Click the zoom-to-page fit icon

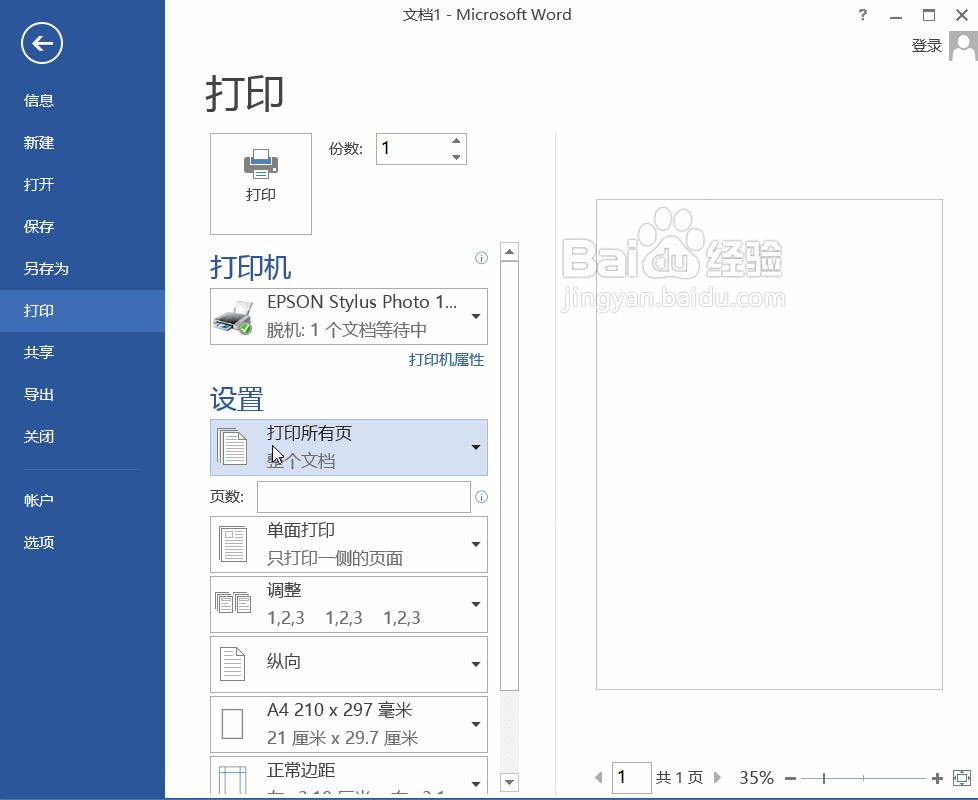pos(962,778)
